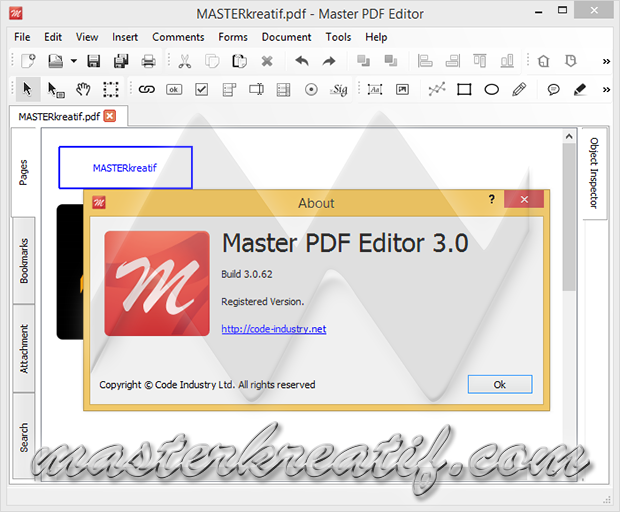Image resolution: width=620 pixels, height=512 pixels.
Task: Close the MASTERkreatif.pdf tab
Action: pyautogui.click(x=110, y=116)
